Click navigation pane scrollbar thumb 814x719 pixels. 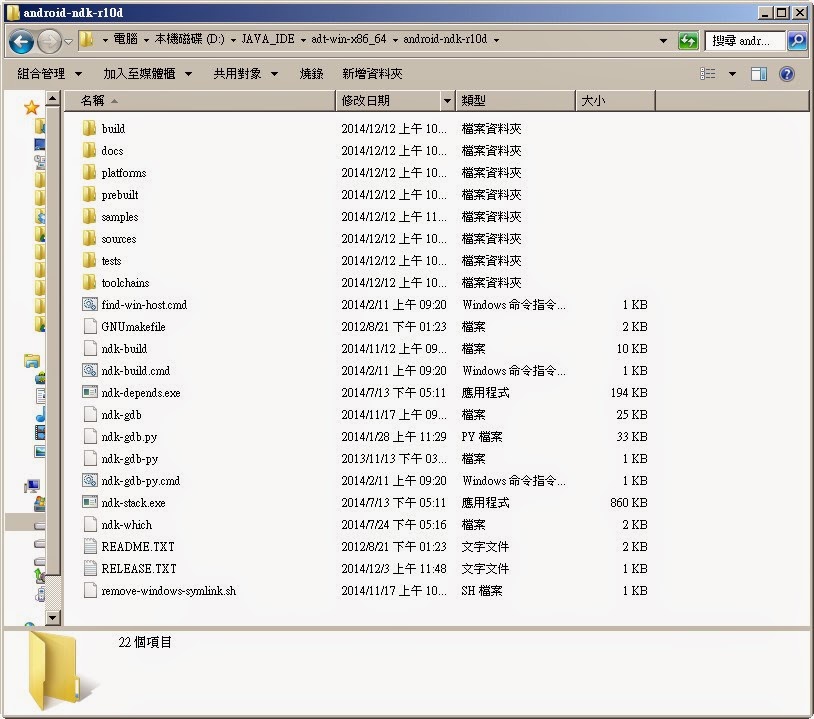click(53, 341)
